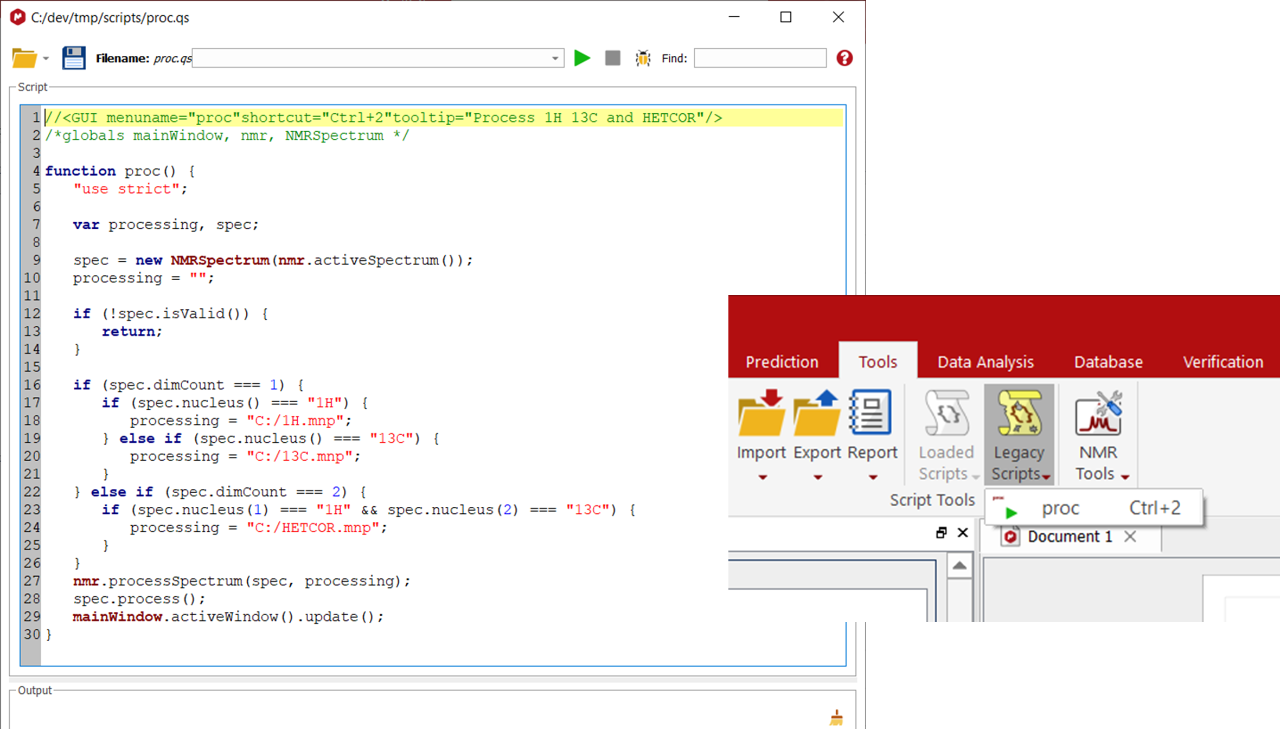Save the script with floppy disk icon
This screenshot has width=1280, height=729.
(x=74, y=58)
